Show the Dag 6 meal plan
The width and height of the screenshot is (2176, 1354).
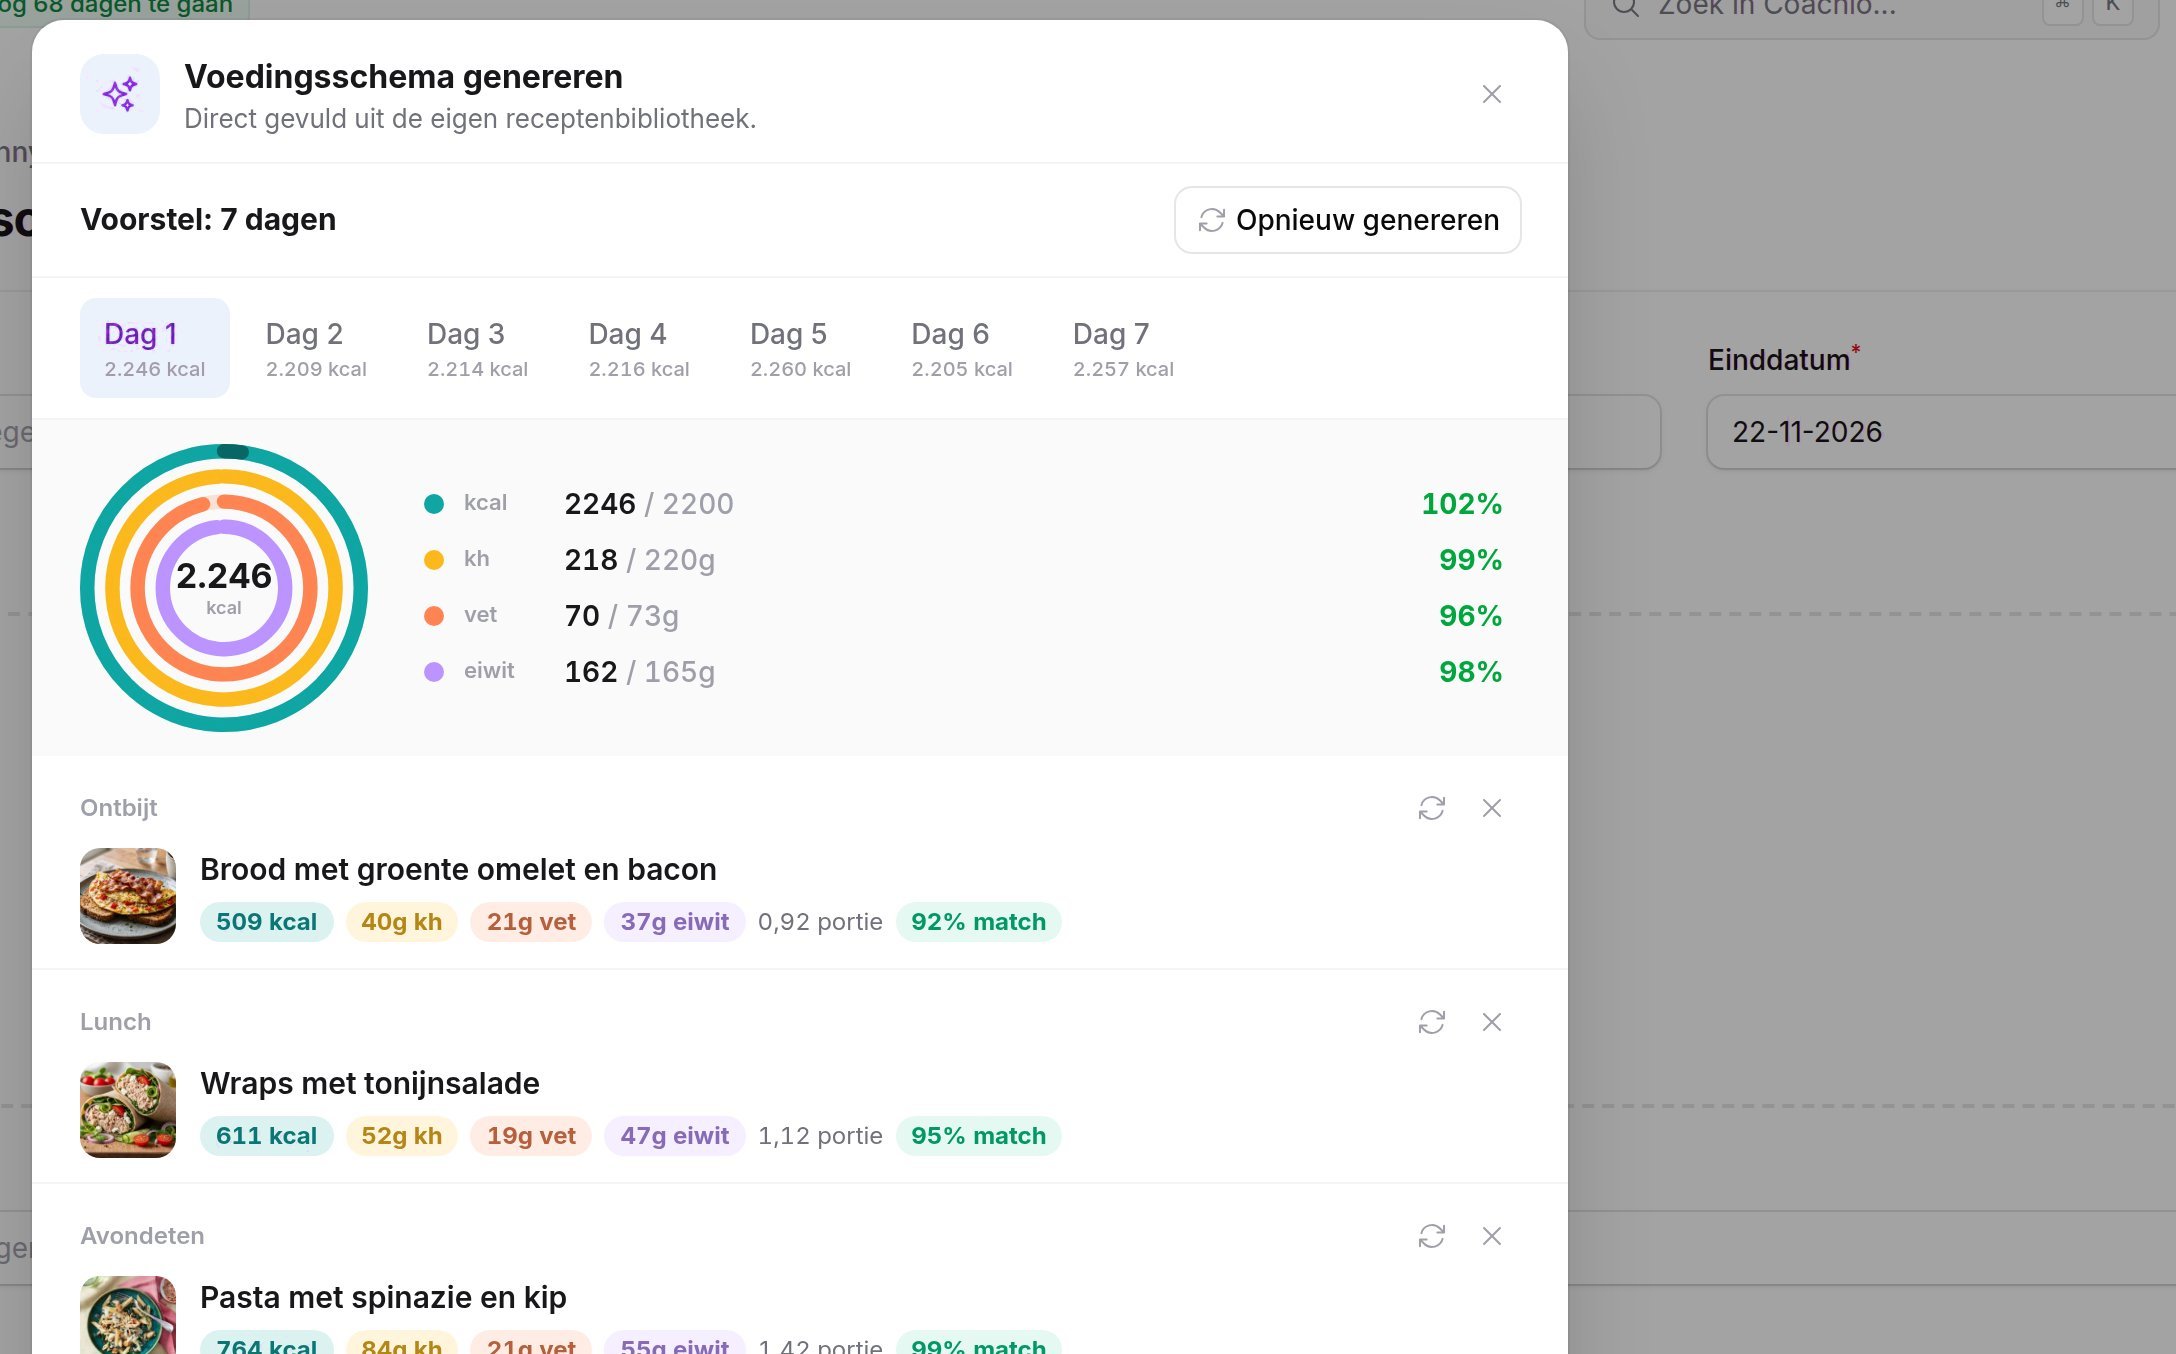coord(962,348)
